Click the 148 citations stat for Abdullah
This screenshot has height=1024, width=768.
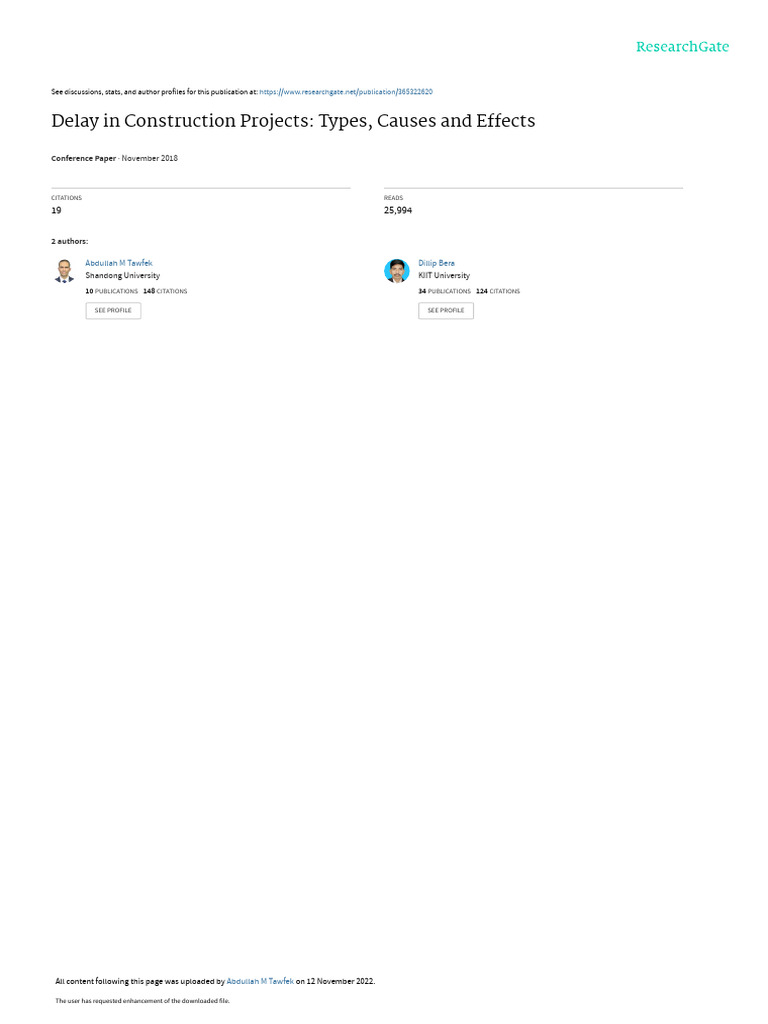point(165,291)
